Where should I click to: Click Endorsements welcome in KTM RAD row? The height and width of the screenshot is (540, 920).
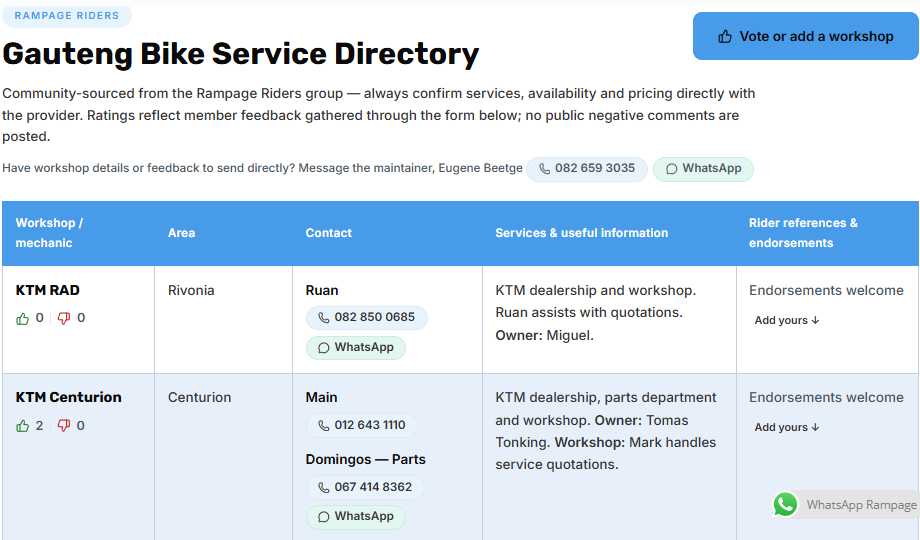pyautogui.click(x=826, y=291)
